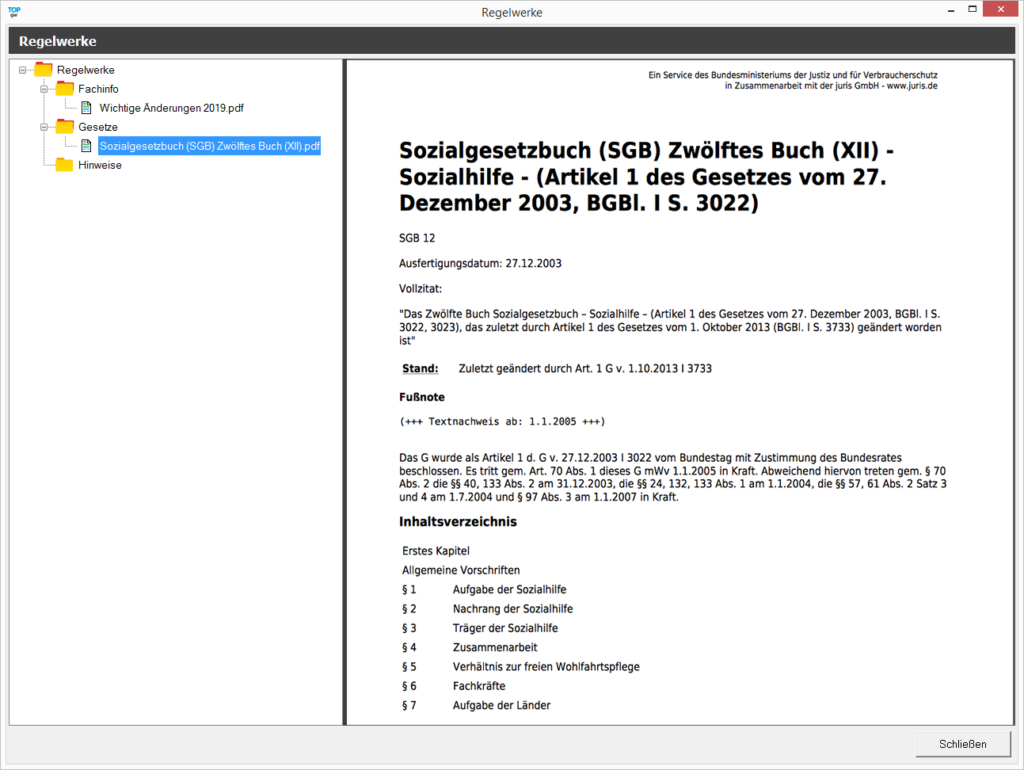Click the Regelwerke root folder icon
The height and width of the screenshot is (770, 1024).
43,70
